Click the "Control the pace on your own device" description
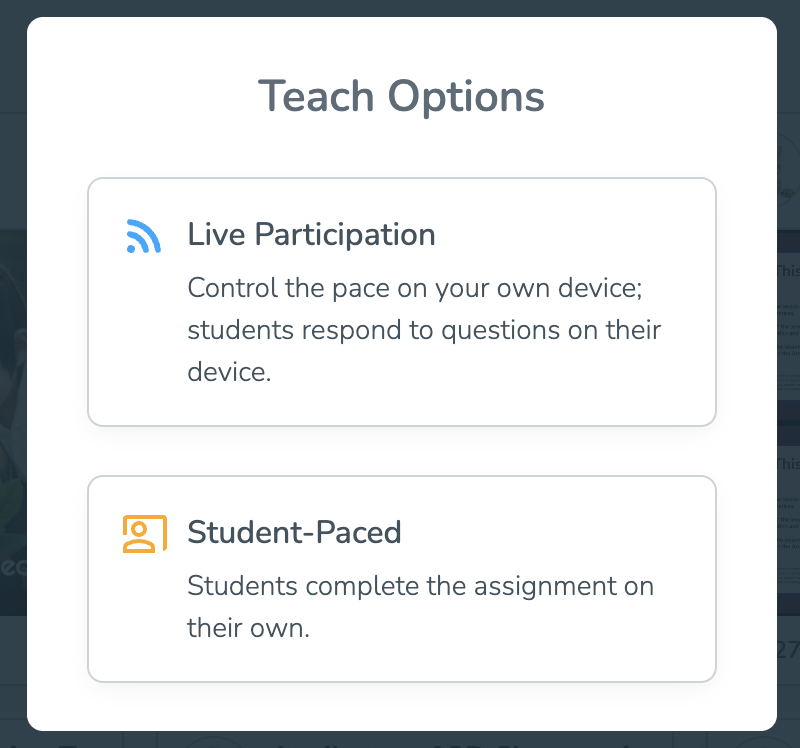The image size is (800, 748). [415, 288]
